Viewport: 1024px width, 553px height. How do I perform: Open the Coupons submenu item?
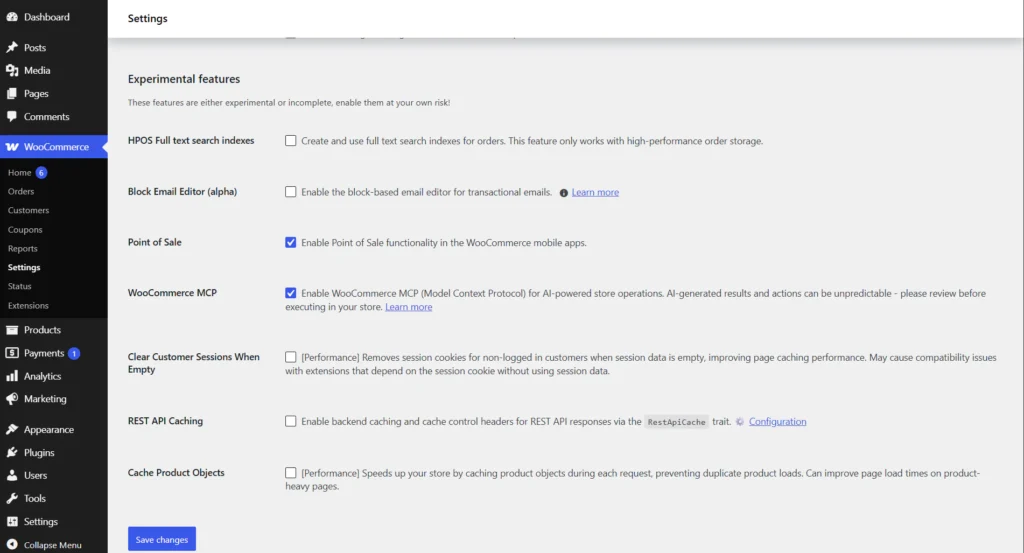pyautogui.click(x=25, y=230)
